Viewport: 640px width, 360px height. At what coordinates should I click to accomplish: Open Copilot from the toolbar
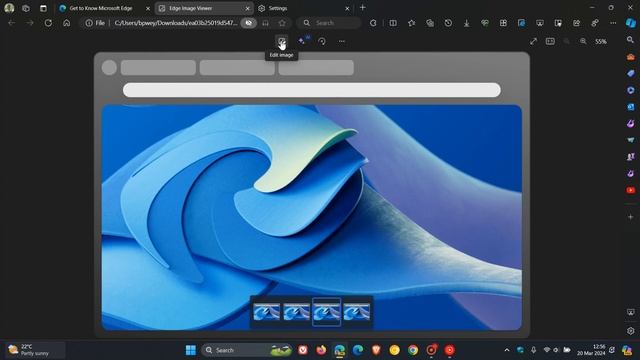click(631, 23)
